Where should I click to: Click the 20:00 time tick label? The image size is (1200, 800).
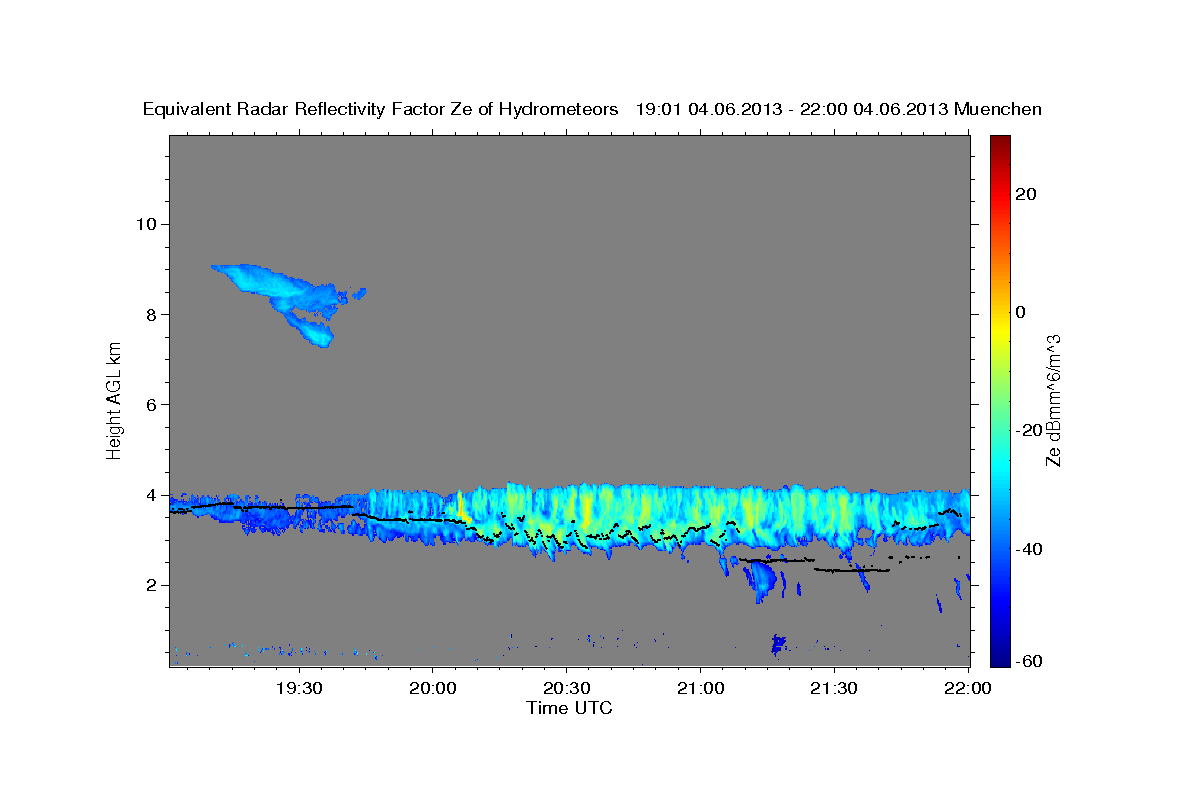pyautogui.click(x=433, y=689)
